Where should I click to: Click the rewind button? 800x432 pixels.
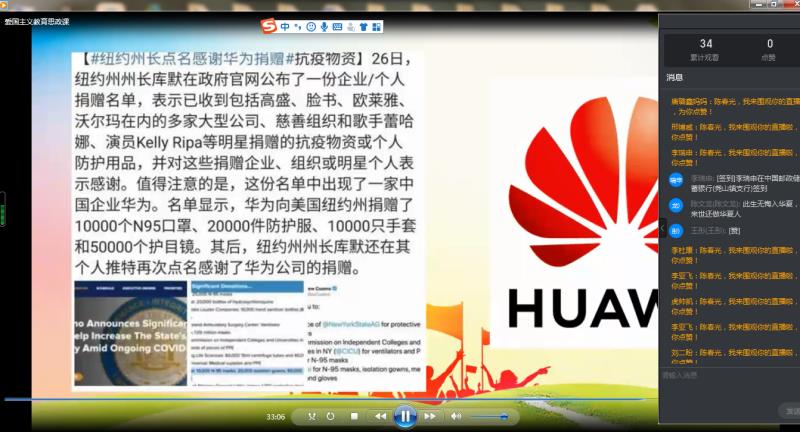tap(380, 416)
